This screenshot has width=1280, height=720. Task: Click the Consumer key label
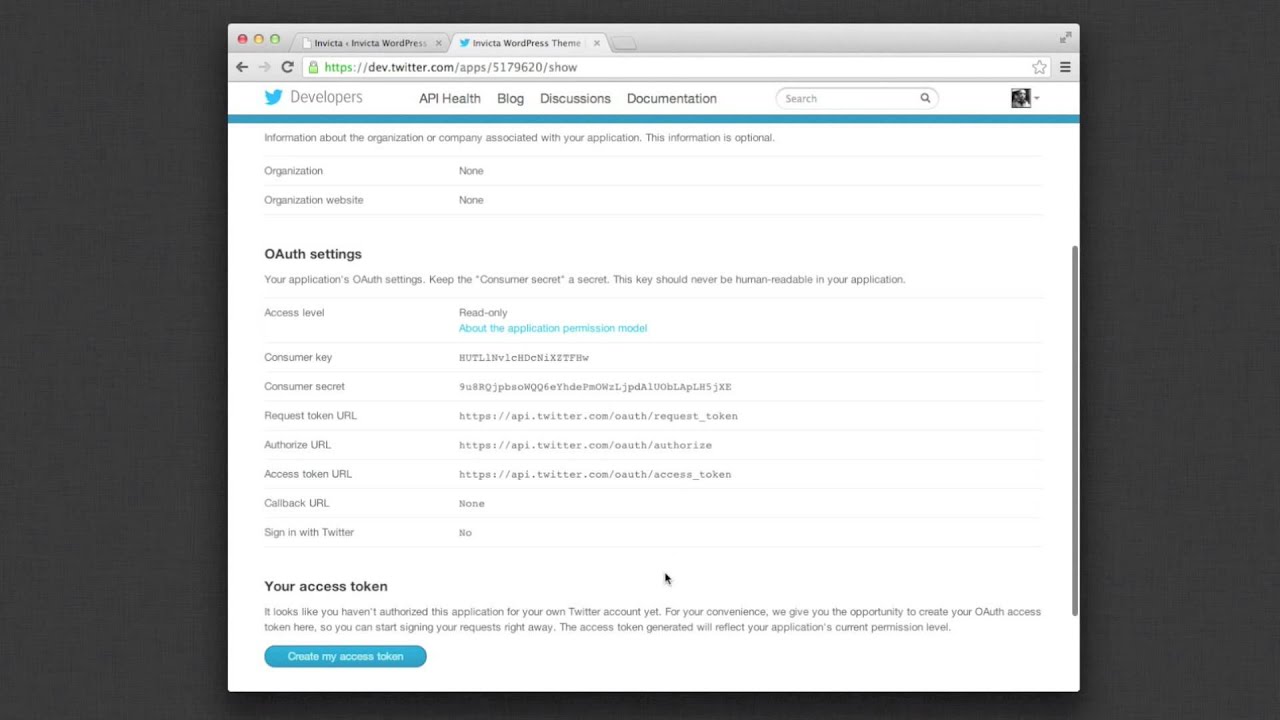point(298,357)
